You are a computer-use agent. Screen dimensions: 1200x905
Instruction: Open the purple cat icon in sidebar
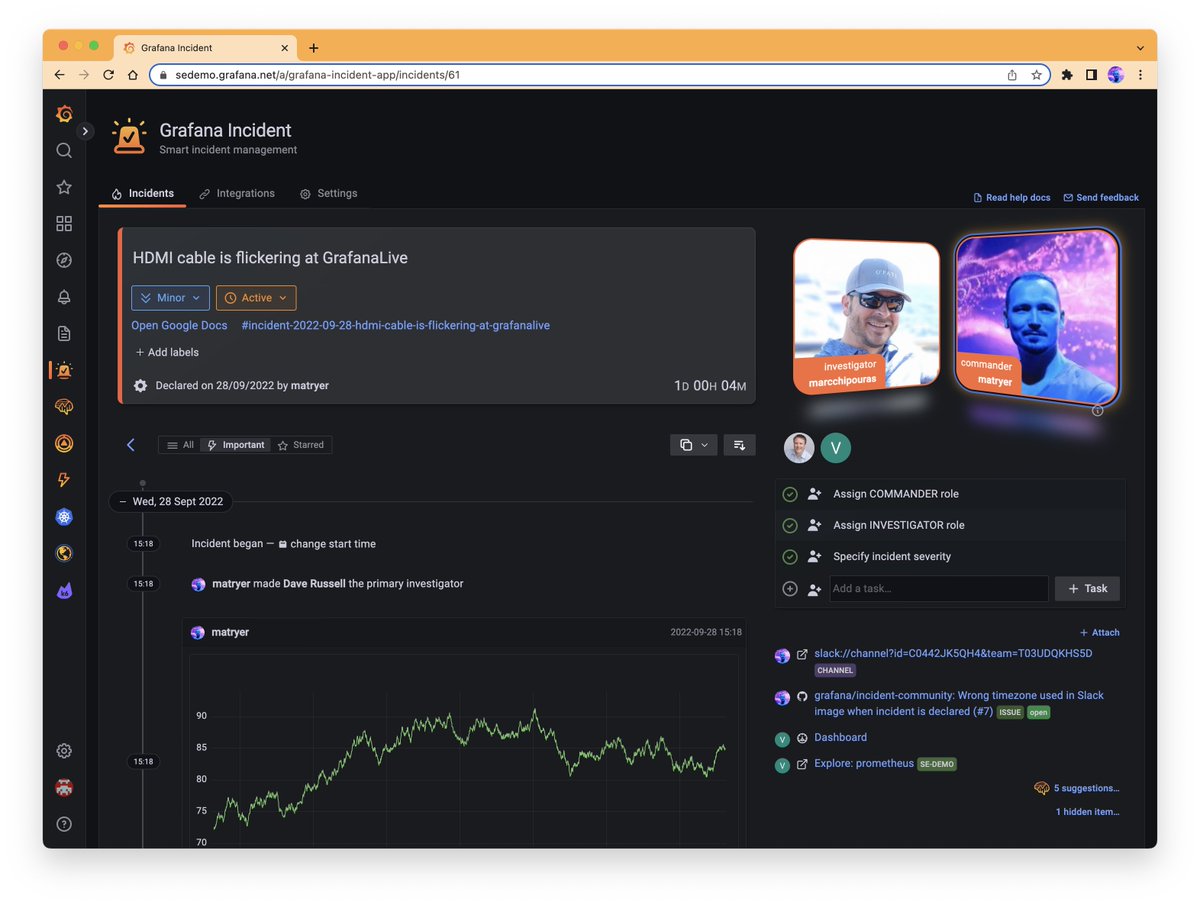point(64,590)
